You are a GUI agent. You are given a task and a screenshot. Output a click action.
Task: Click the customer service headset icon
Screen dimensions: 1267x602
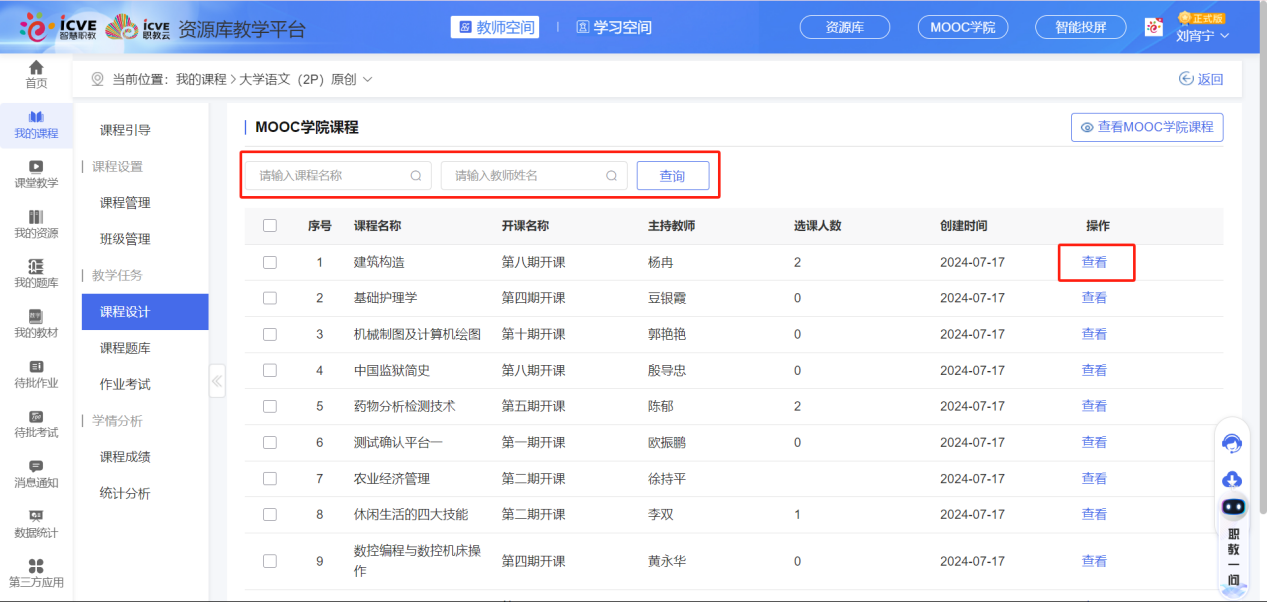(x=1232, y=443)
